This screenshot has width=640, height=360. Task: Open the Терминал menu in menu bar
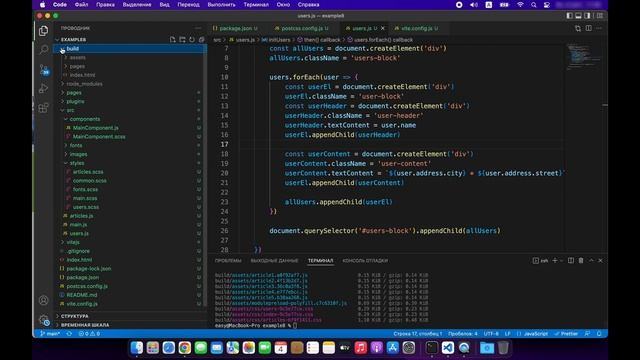(x=256, y=5)
